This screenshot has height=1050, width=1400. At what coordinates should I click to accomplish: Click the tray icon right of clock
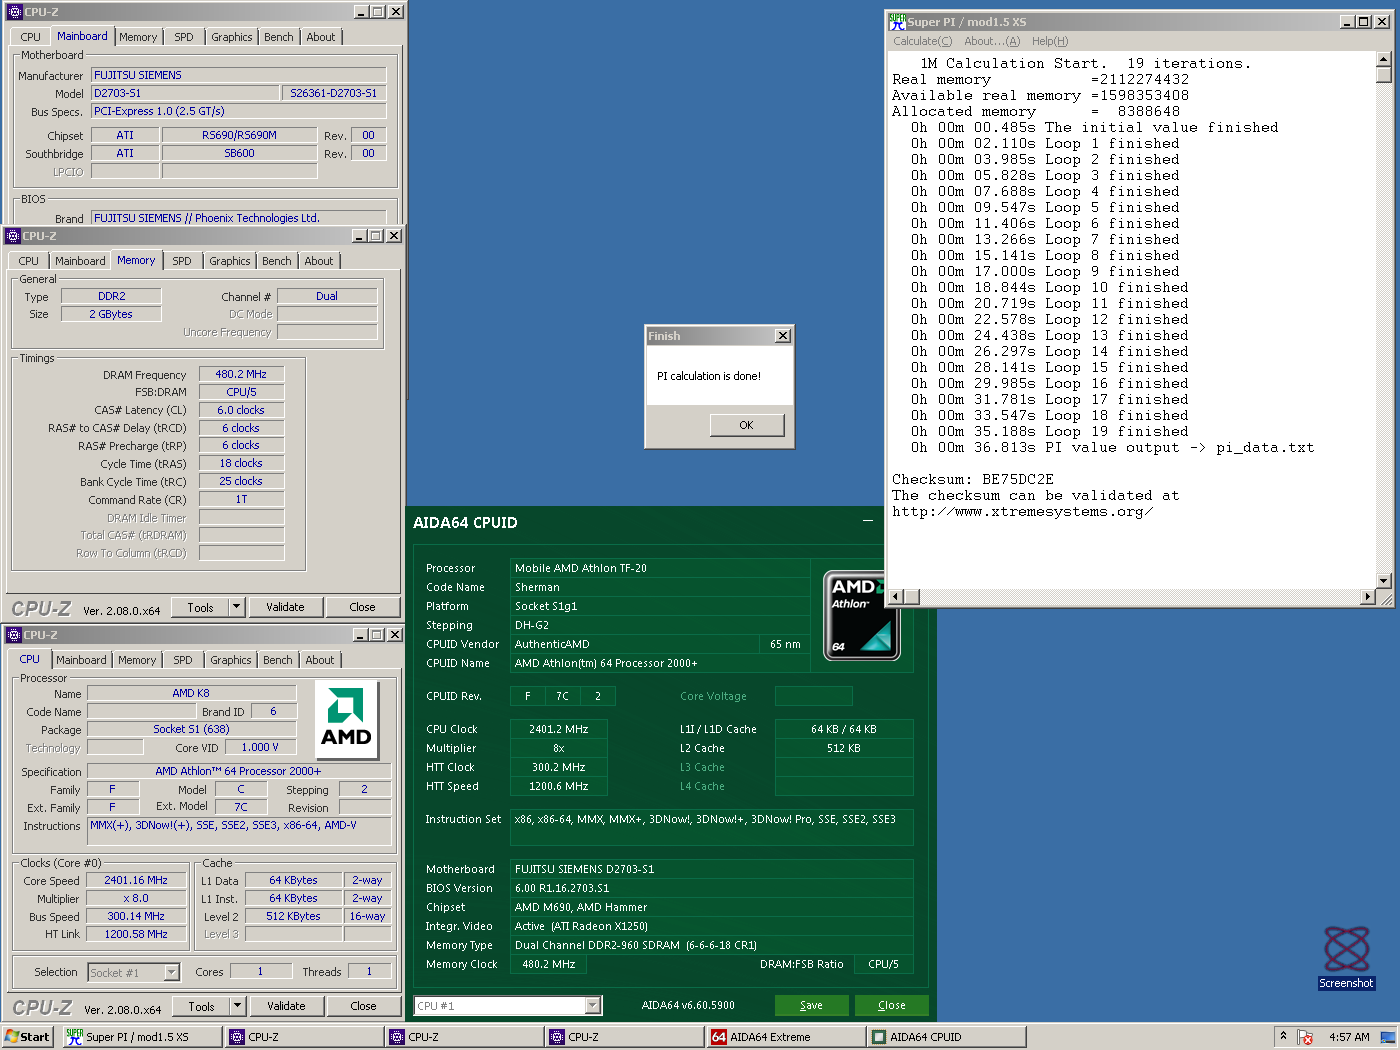tap(1388, 1037)
